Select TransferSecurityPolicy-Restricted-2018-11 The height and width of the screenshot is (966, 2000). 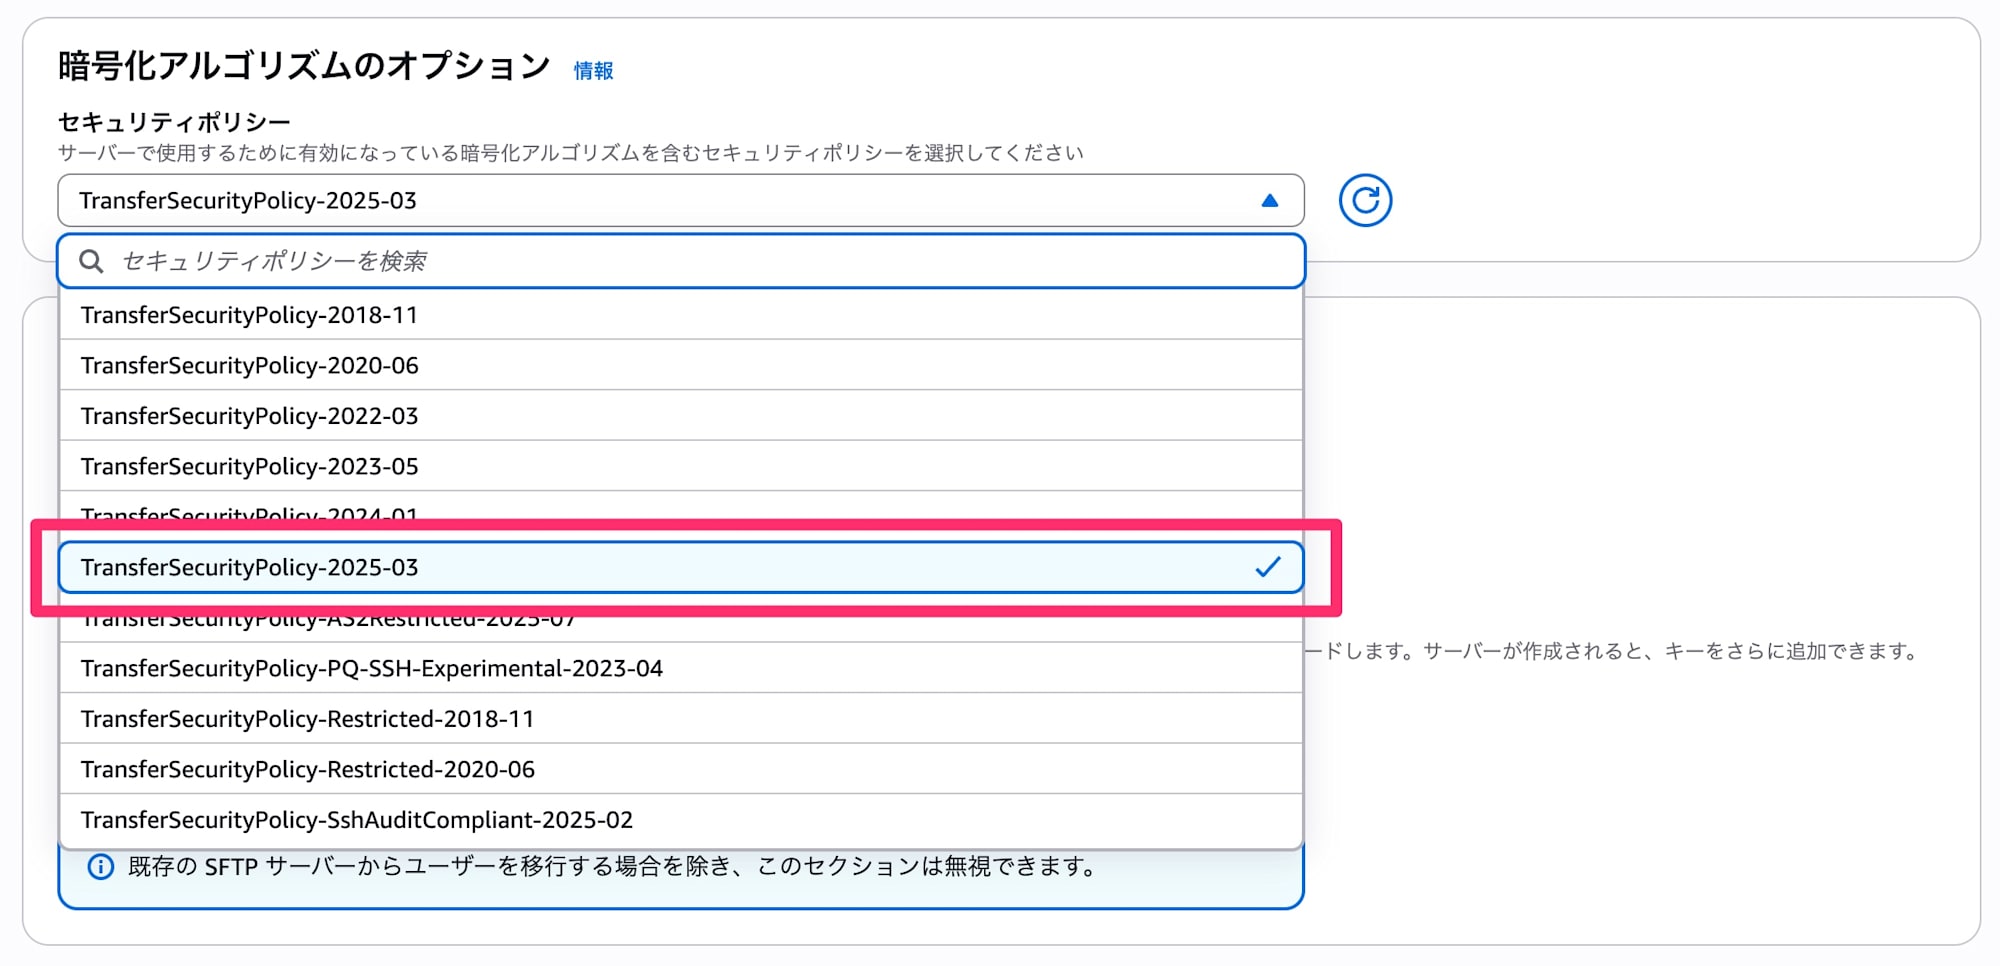pyautogui.click(x=681, y=719)
